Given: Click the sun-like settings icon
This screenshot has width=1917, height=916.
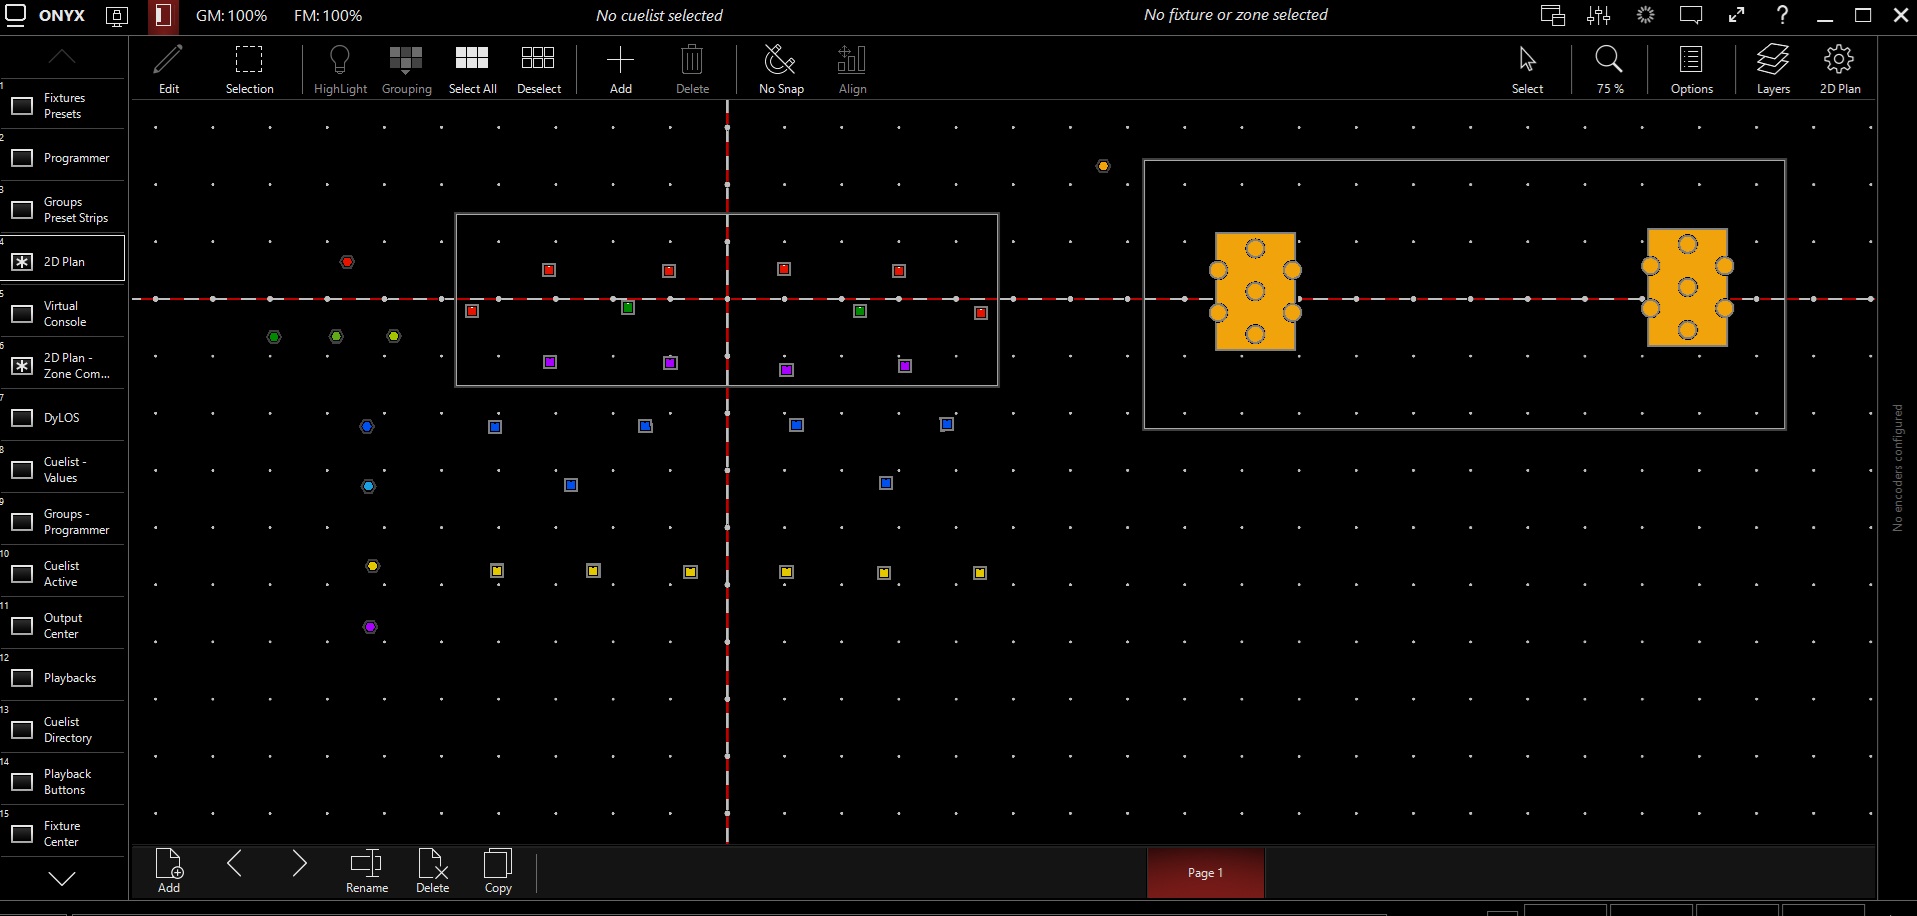Looking at the screenshot, I should click(1645, 15).
